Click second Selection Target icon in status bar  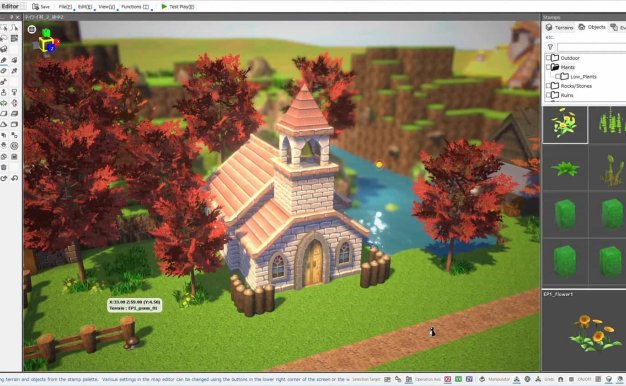pyautogui.click(x=398, y=379)
